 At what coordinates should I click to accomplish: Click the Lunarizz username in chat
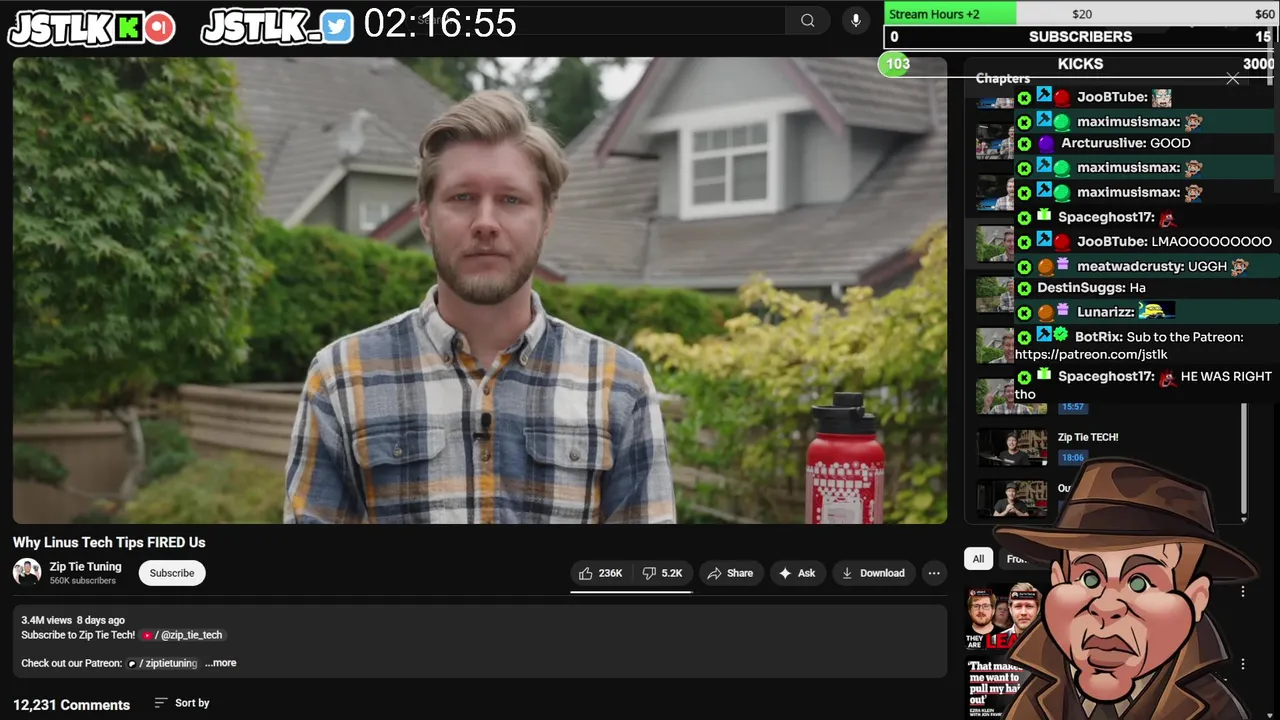1106,312
